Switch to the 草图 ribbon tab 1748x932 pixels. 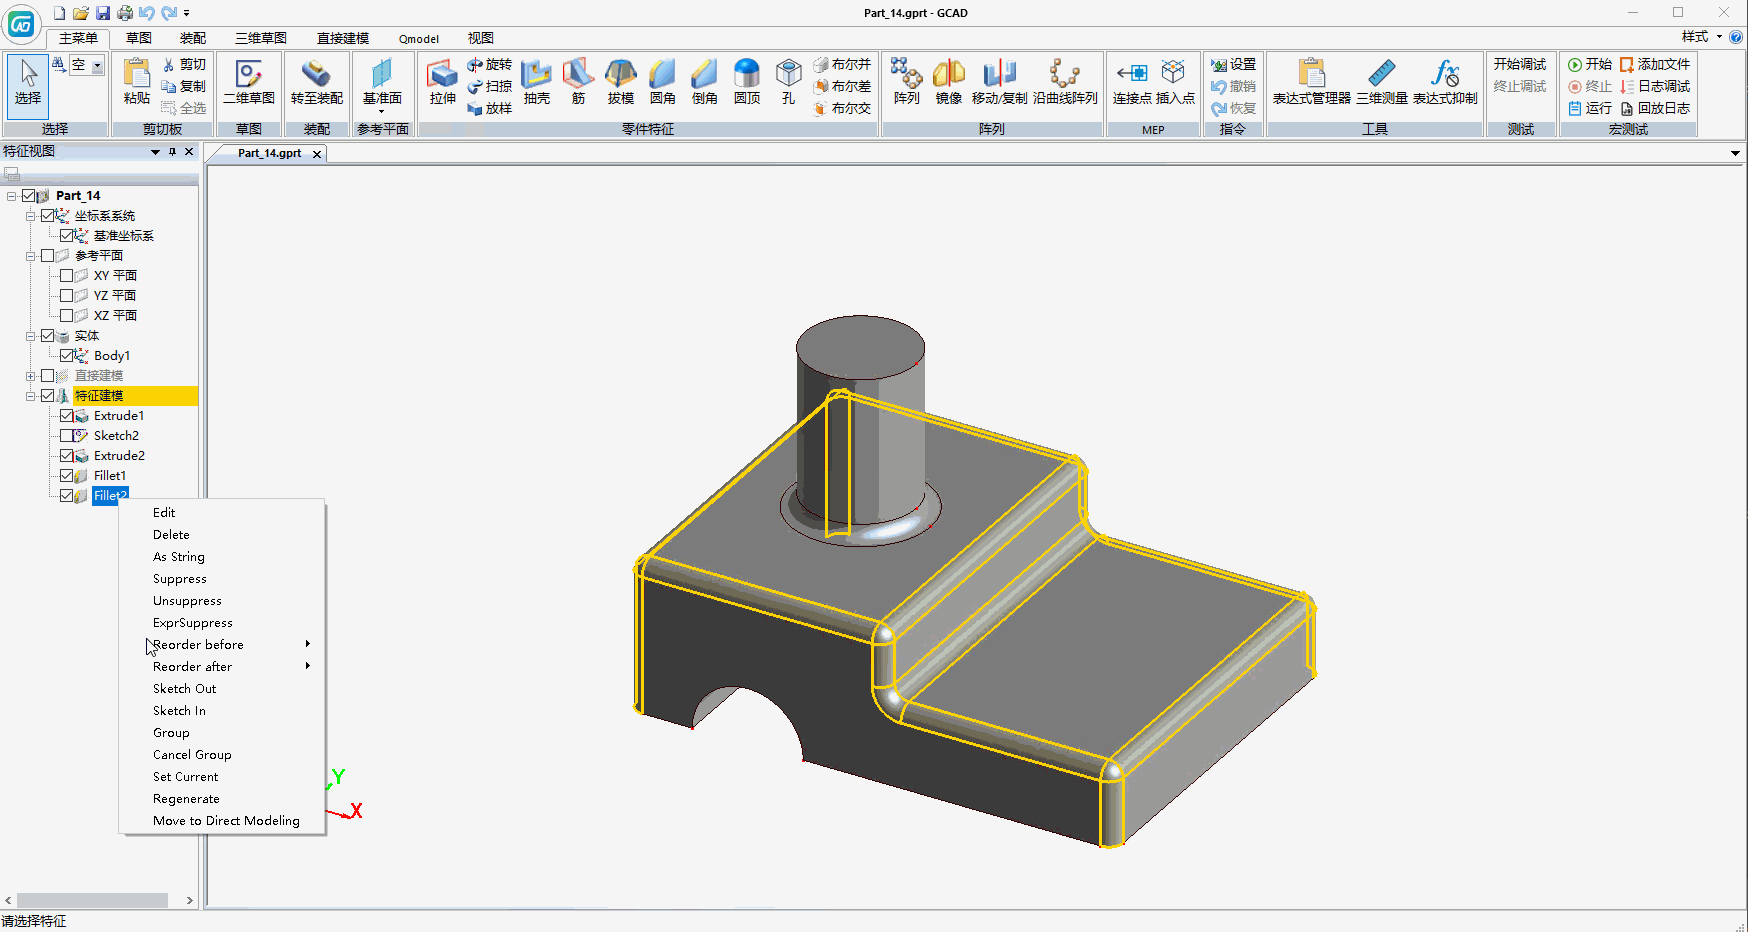tap(139, 38)
